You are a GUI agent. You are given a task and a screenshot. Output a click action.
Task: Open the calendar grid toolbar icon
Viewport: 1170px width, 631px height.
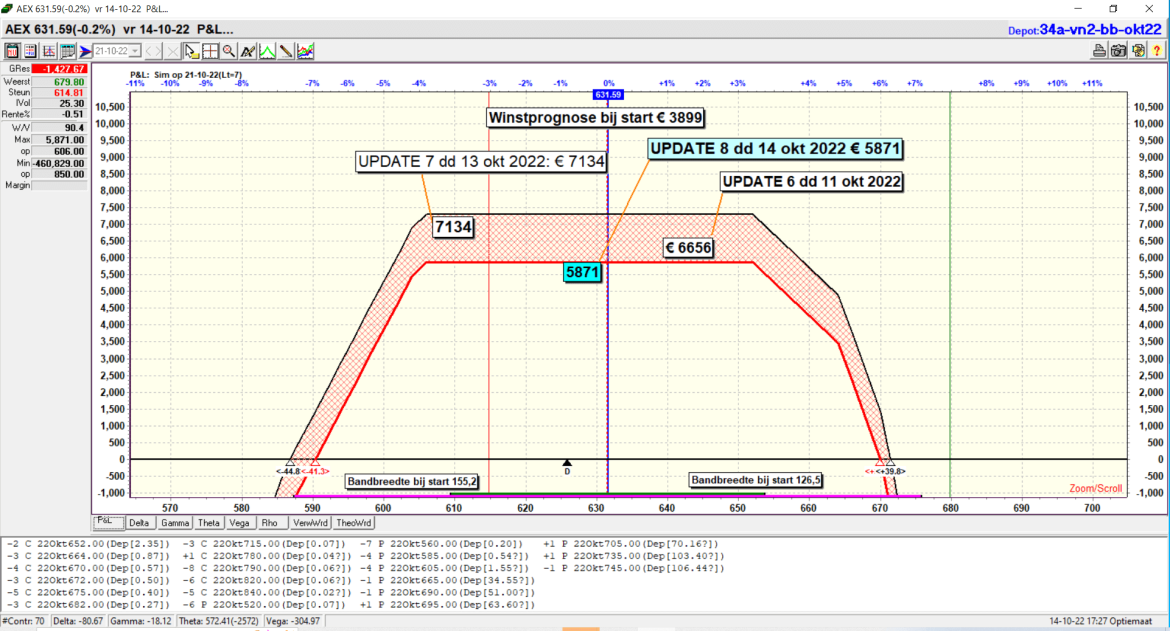click(67, 51)
